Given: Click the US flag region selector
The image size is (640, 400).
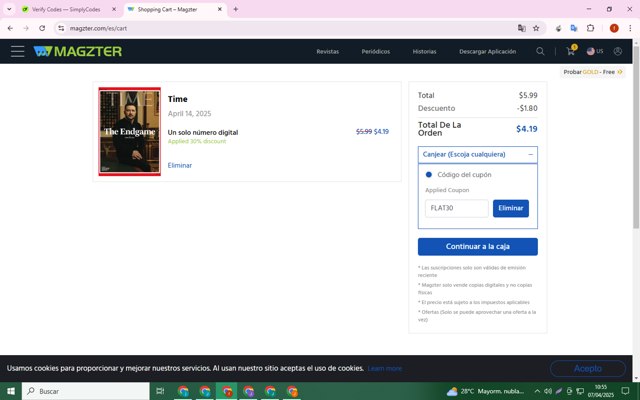Looking at the screenshot, I should pos(595,51).
